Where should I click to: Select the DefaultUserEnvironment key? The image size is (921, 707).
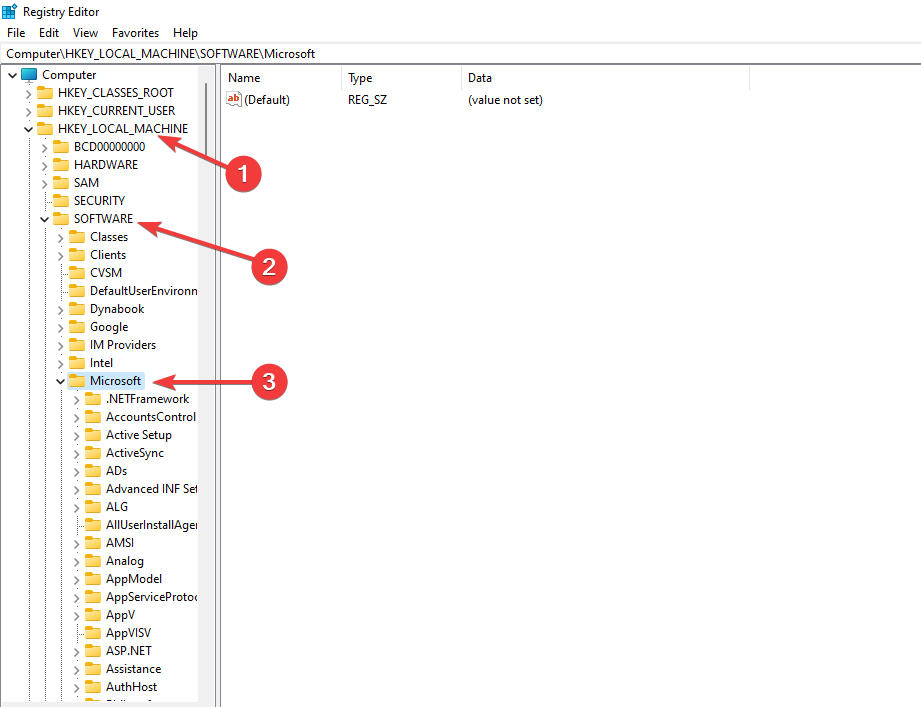pos(143,291)
